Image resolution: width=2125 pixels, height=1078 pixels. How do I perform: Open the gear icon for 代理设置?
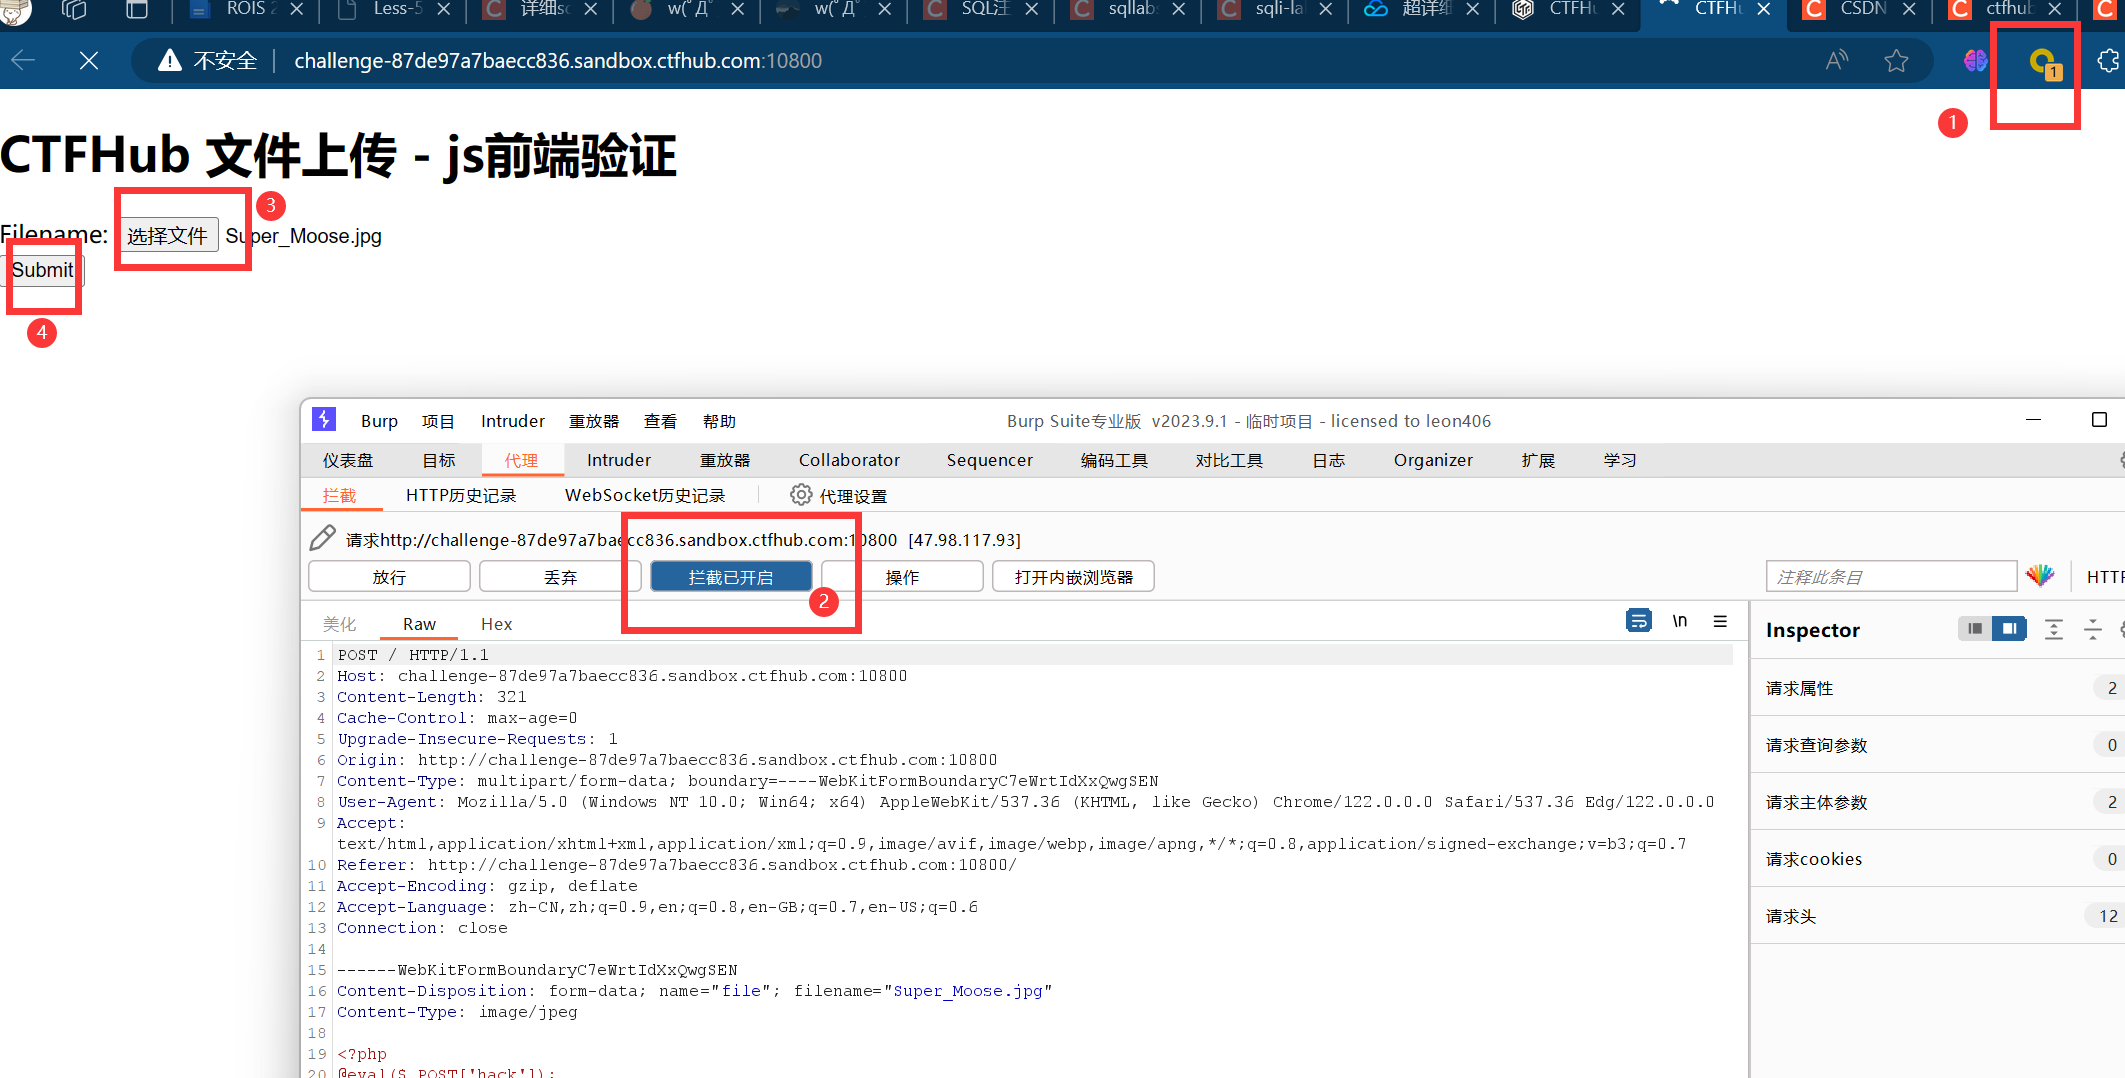tap(800, 495)
